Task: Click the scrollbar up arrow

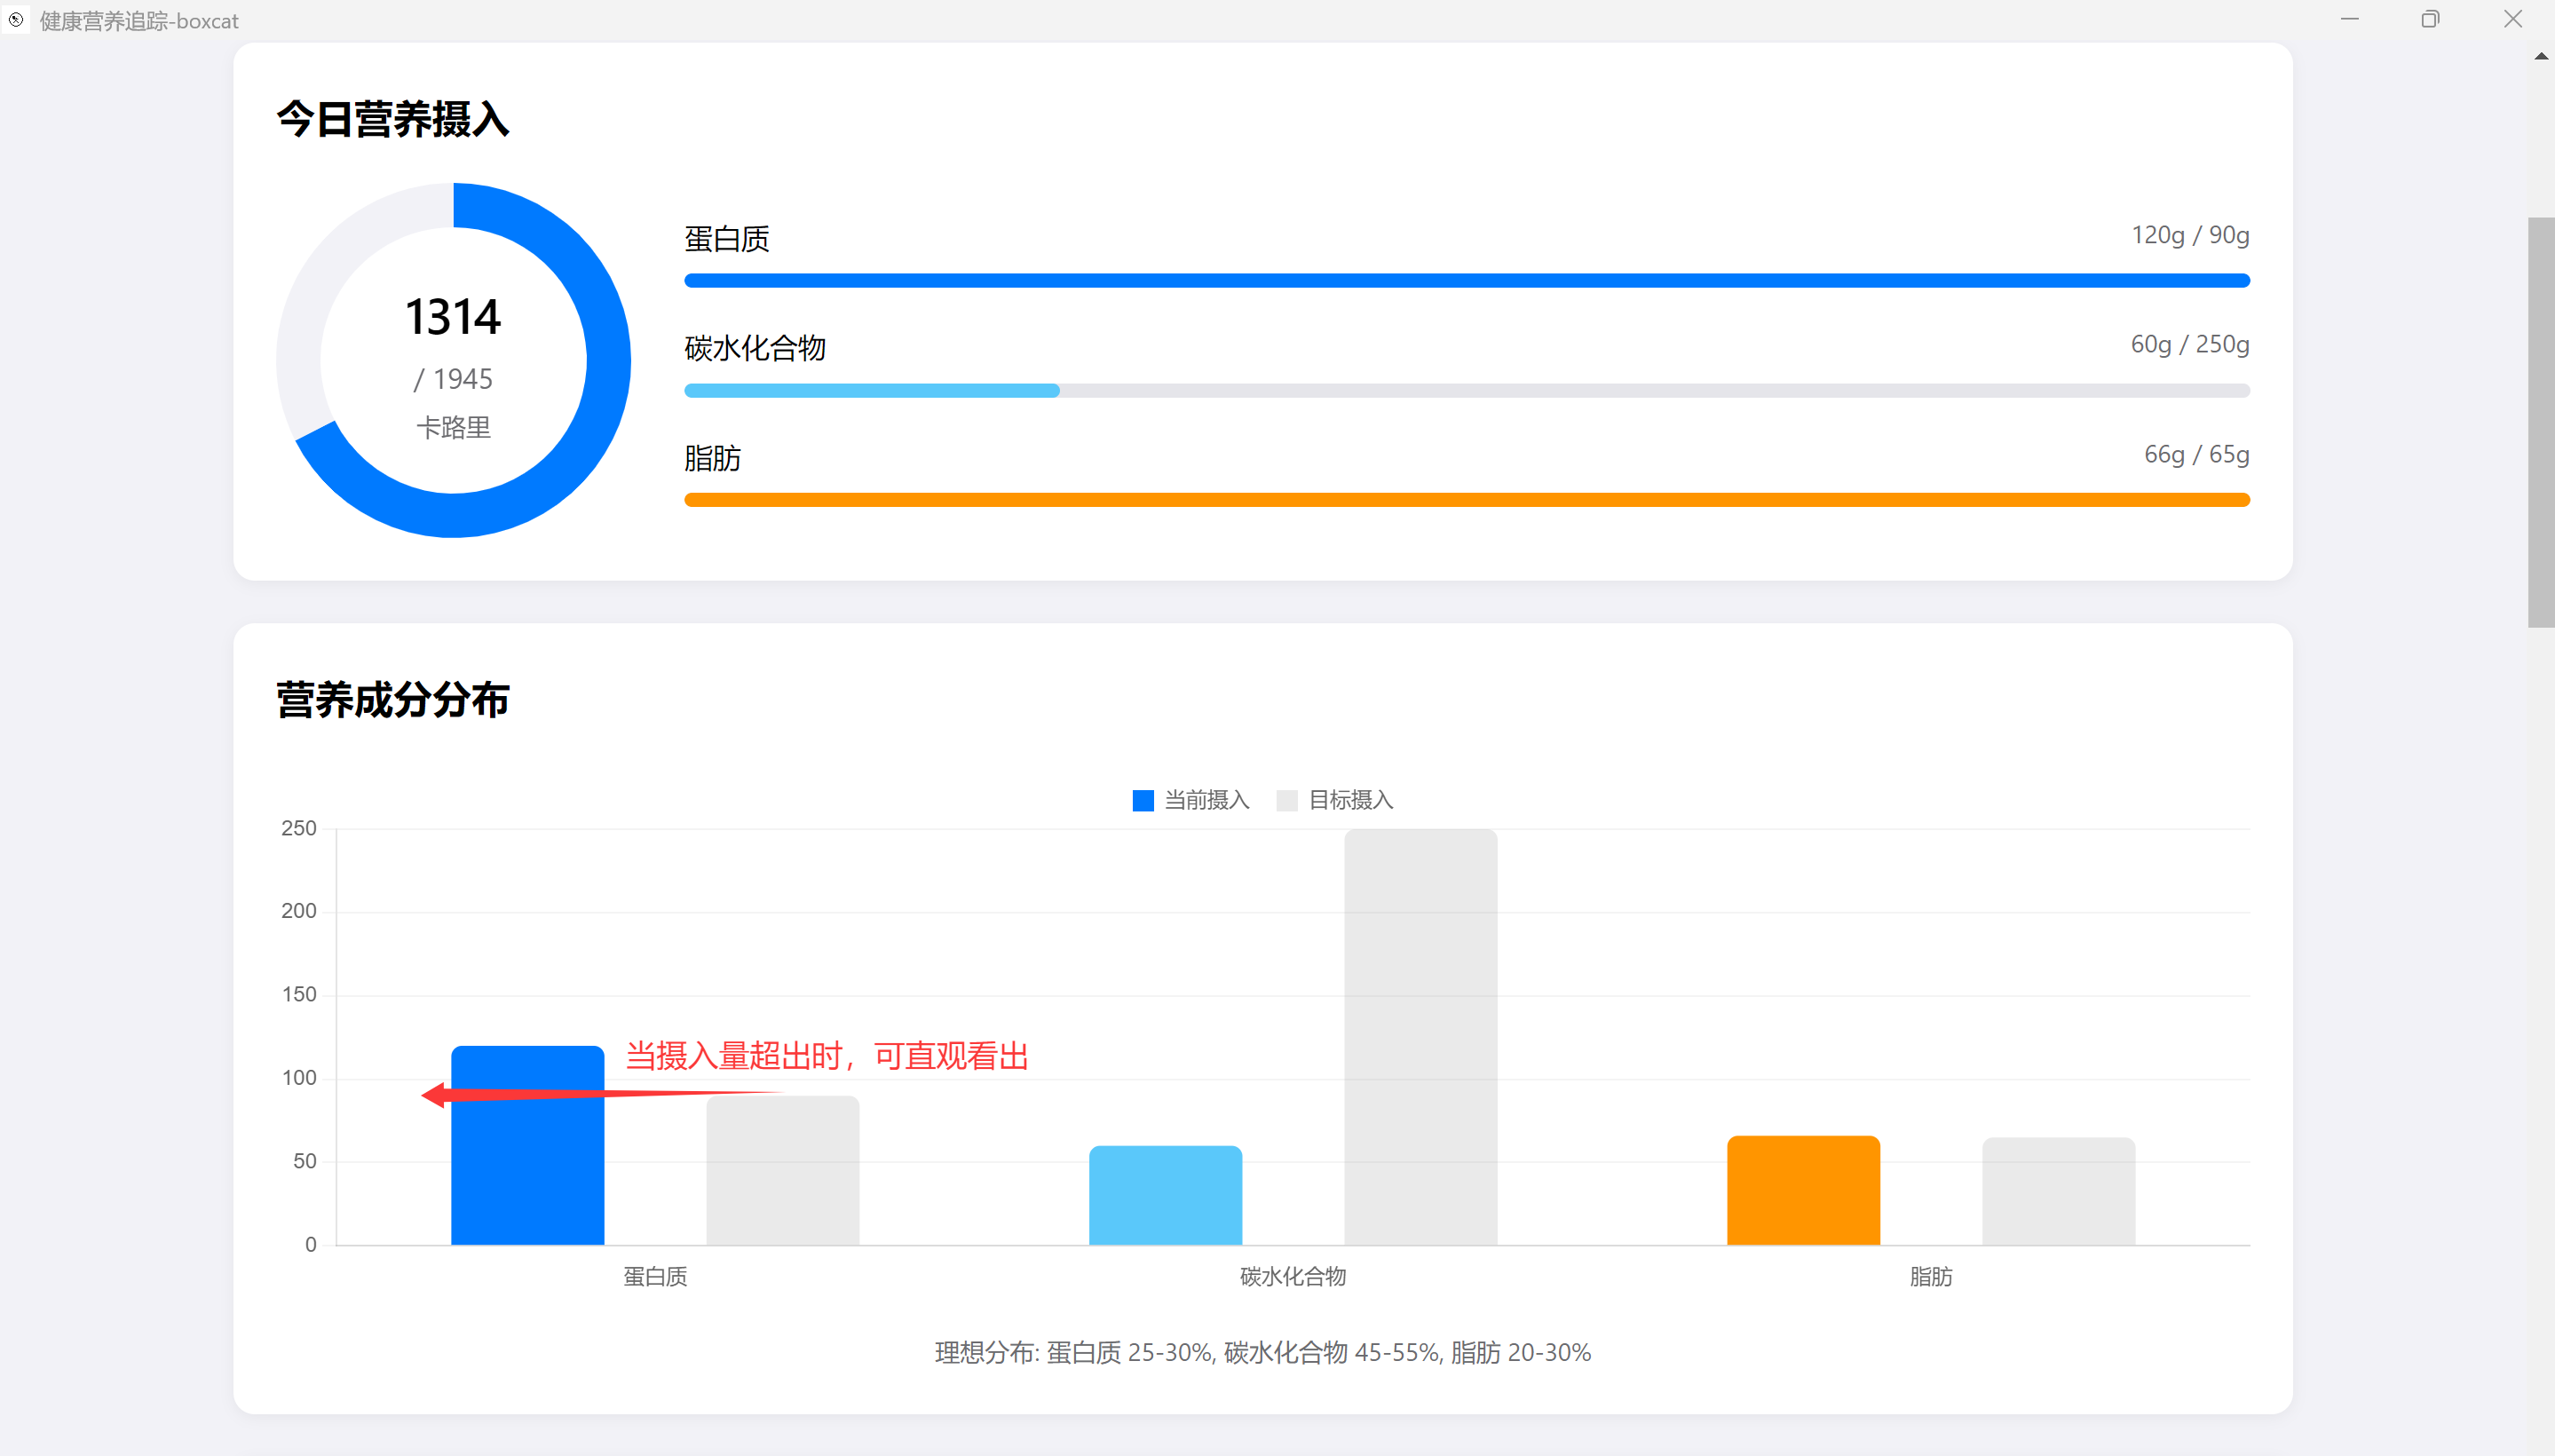Action: click(x=2541, y=56)
